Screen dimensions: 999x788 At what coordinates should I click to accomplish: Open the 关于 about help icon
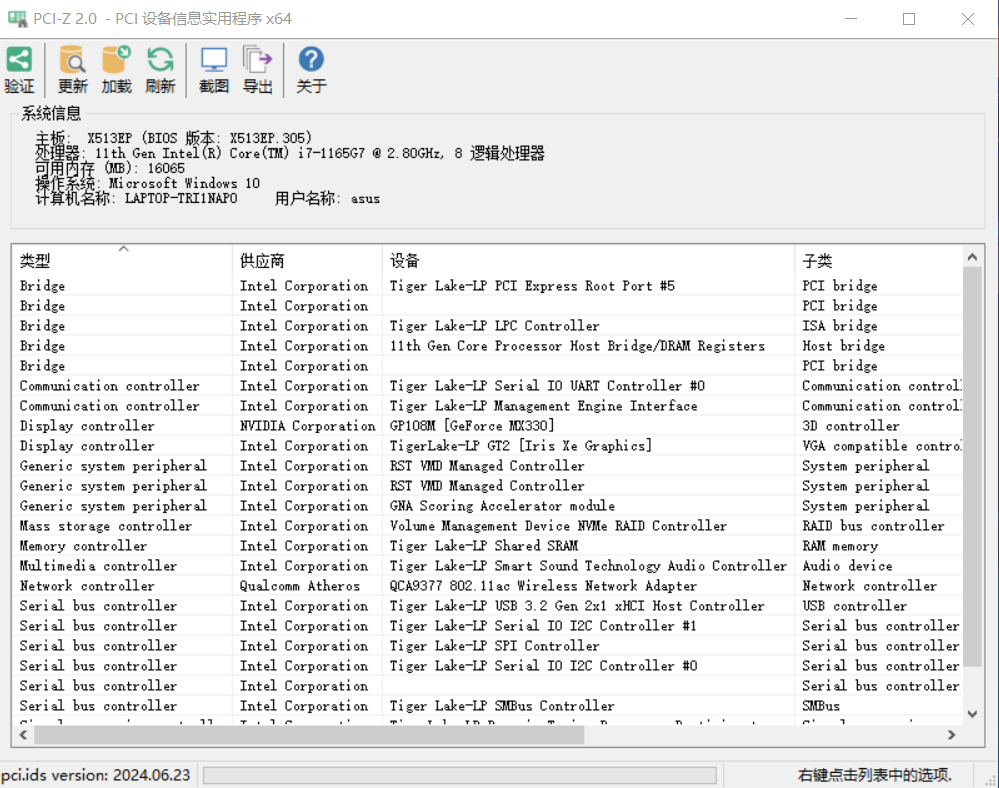(311, 59)
